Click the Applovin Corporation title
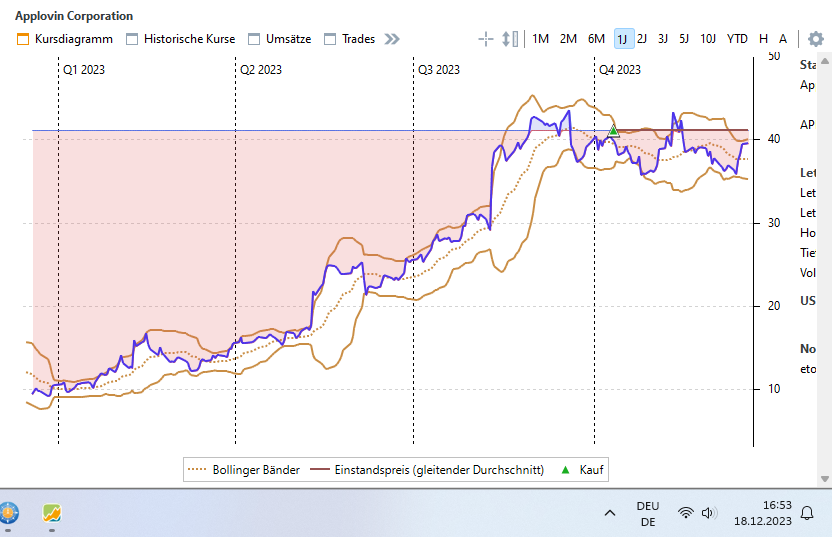The height and width of the screenshot is (537, 832). [x=74, y=16]
